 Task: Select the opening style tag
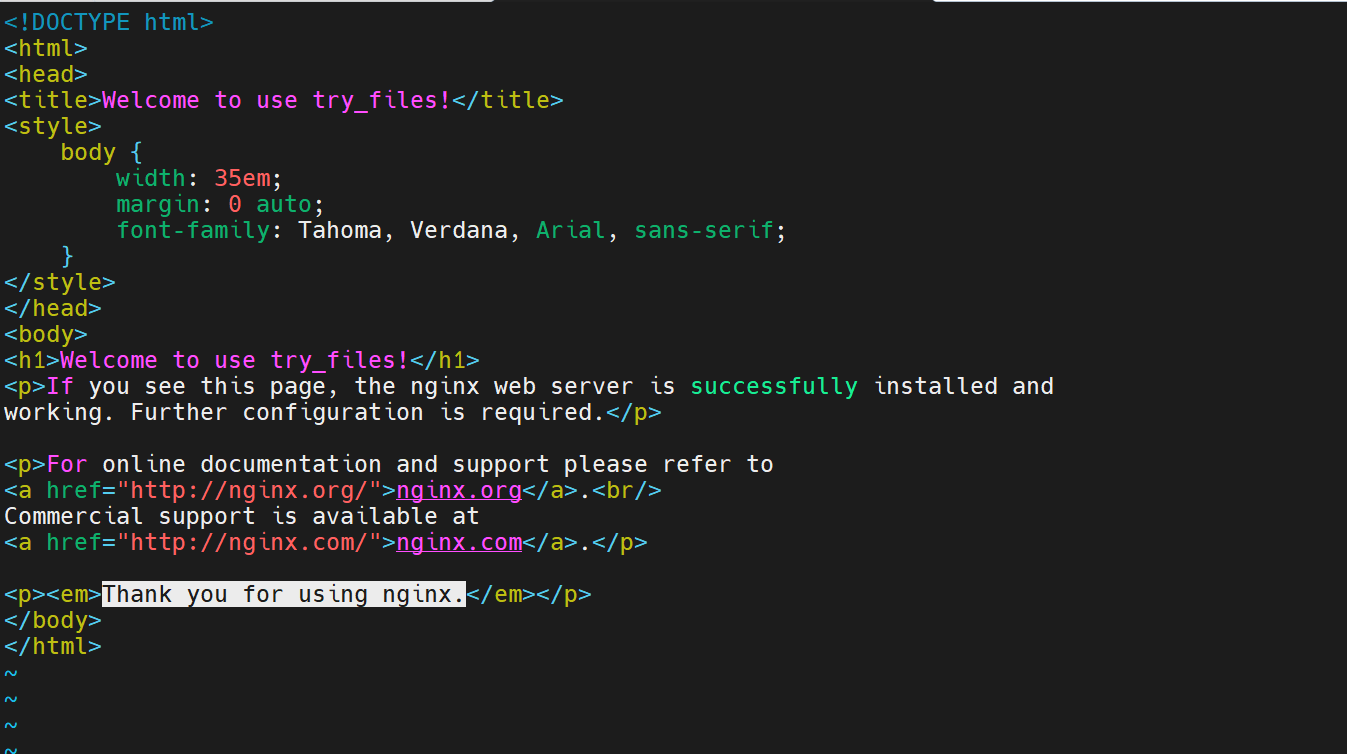(x=52, y=126)
